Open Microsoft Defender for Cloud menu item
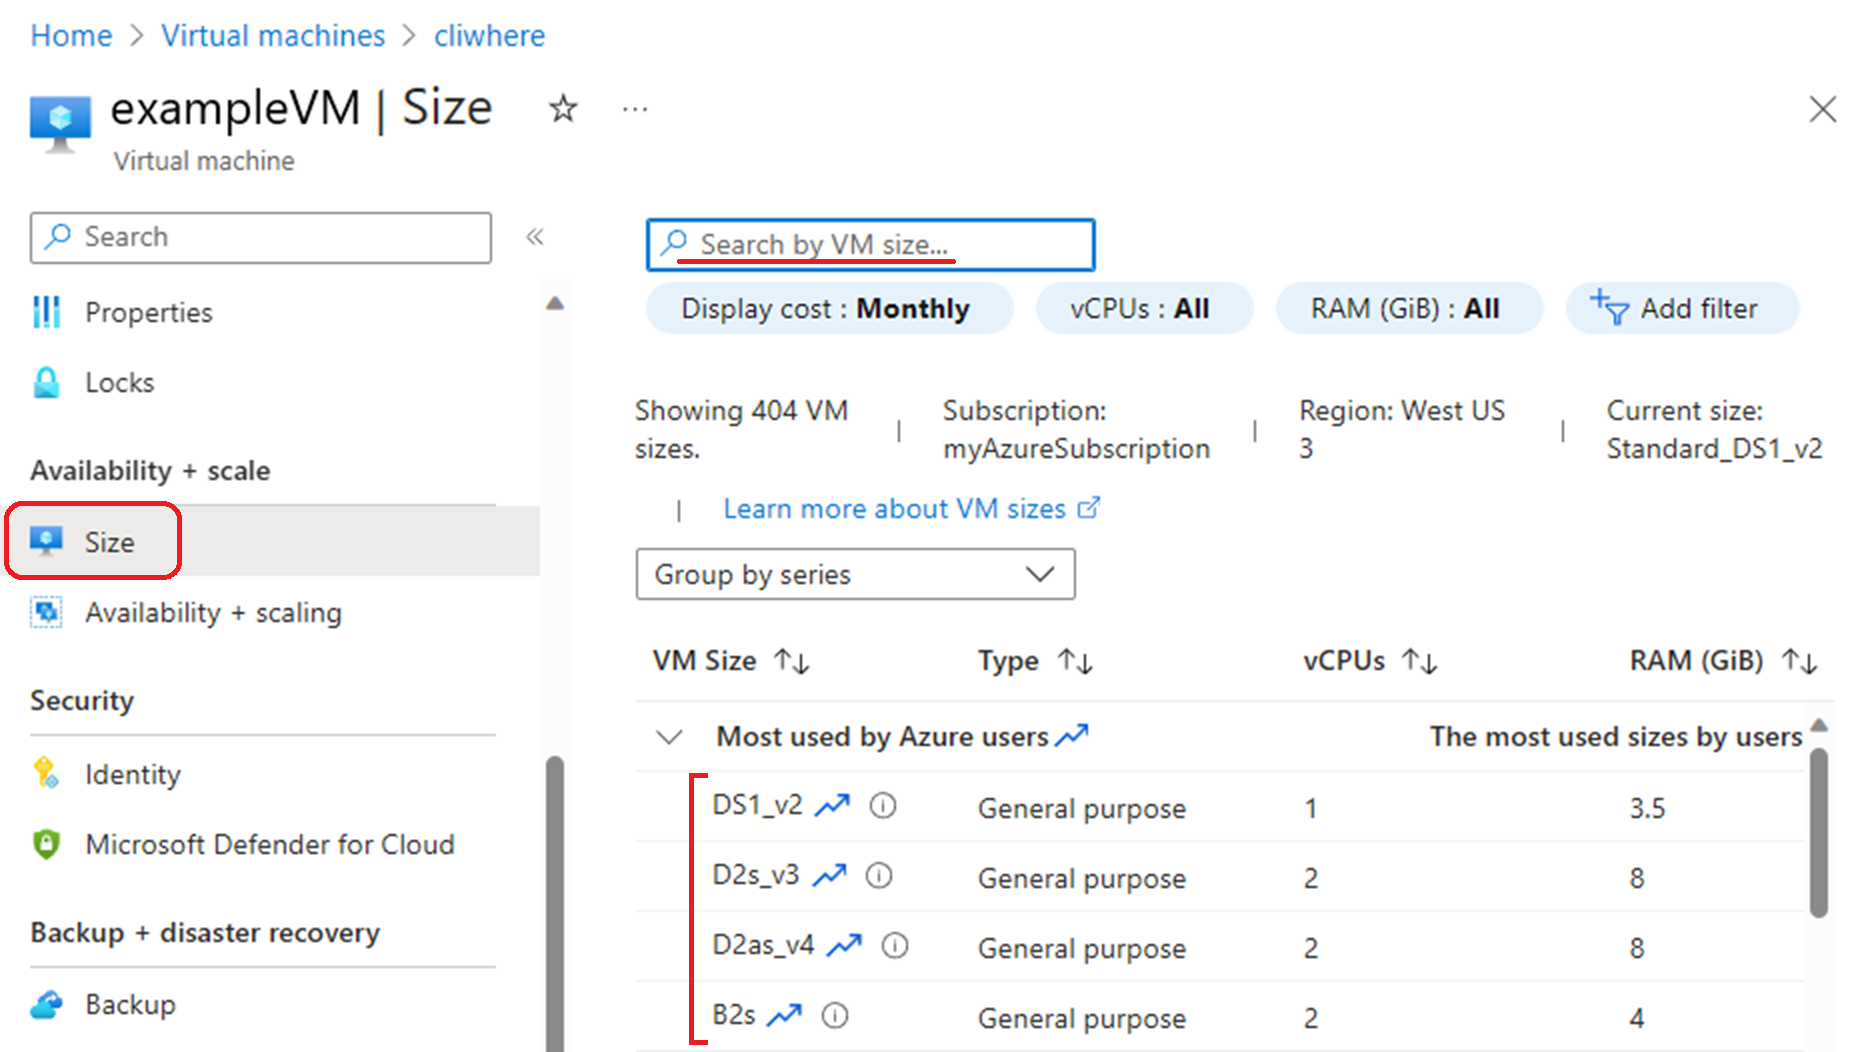Screen dimensions: 1860x1052 click(x=269, y=844)
